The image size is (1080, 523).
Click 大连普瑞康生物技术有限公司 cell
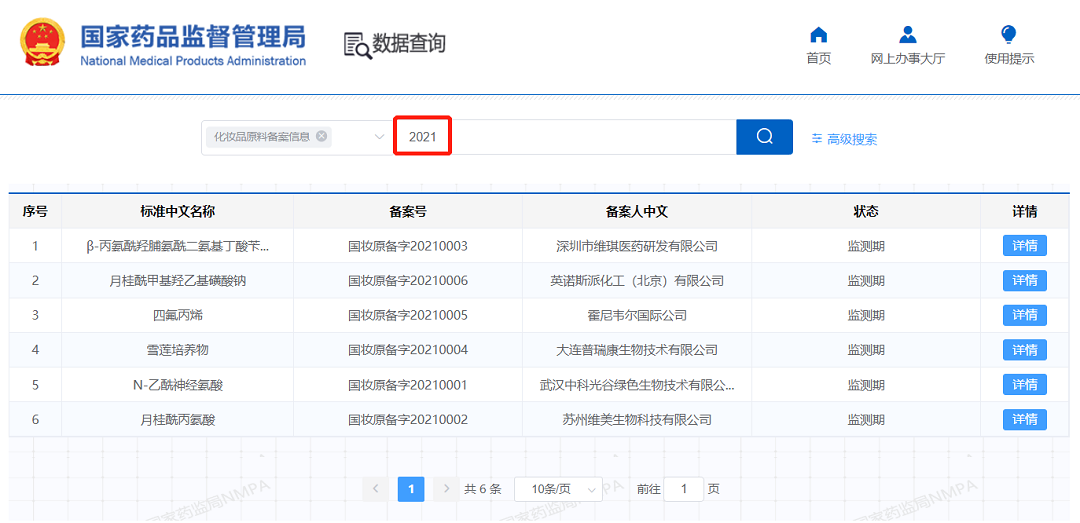click(x=637, y=350)
